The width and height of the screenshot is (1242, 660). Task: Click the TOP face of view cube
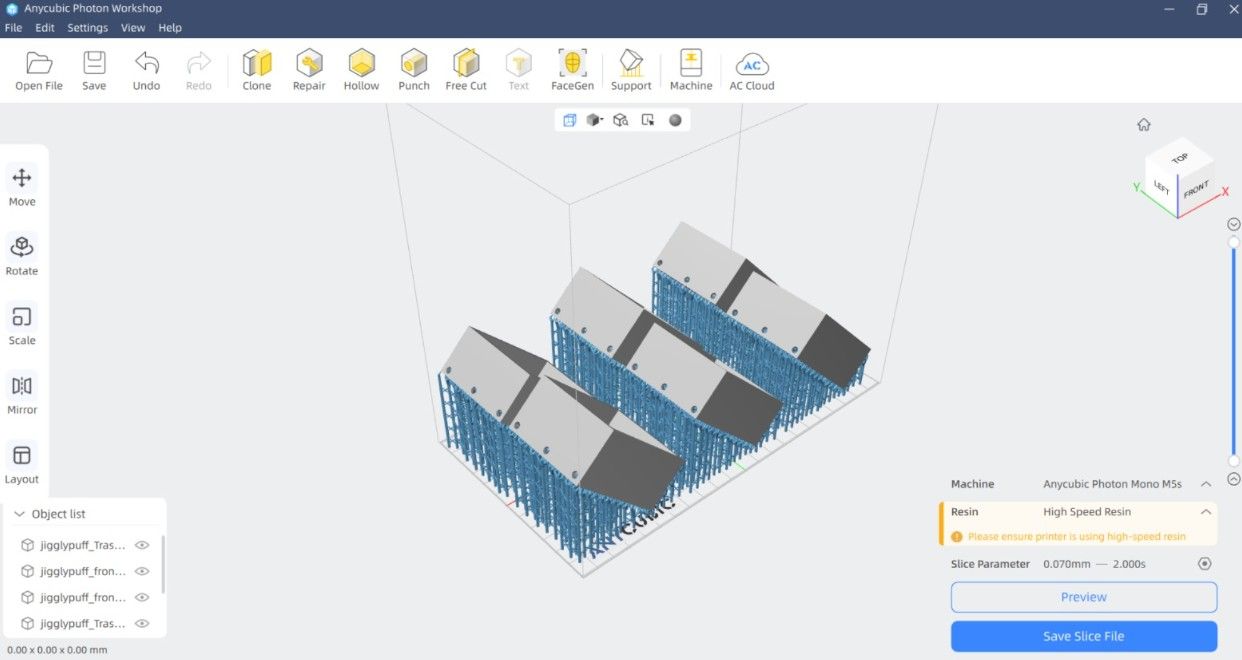pos(1180,158)
